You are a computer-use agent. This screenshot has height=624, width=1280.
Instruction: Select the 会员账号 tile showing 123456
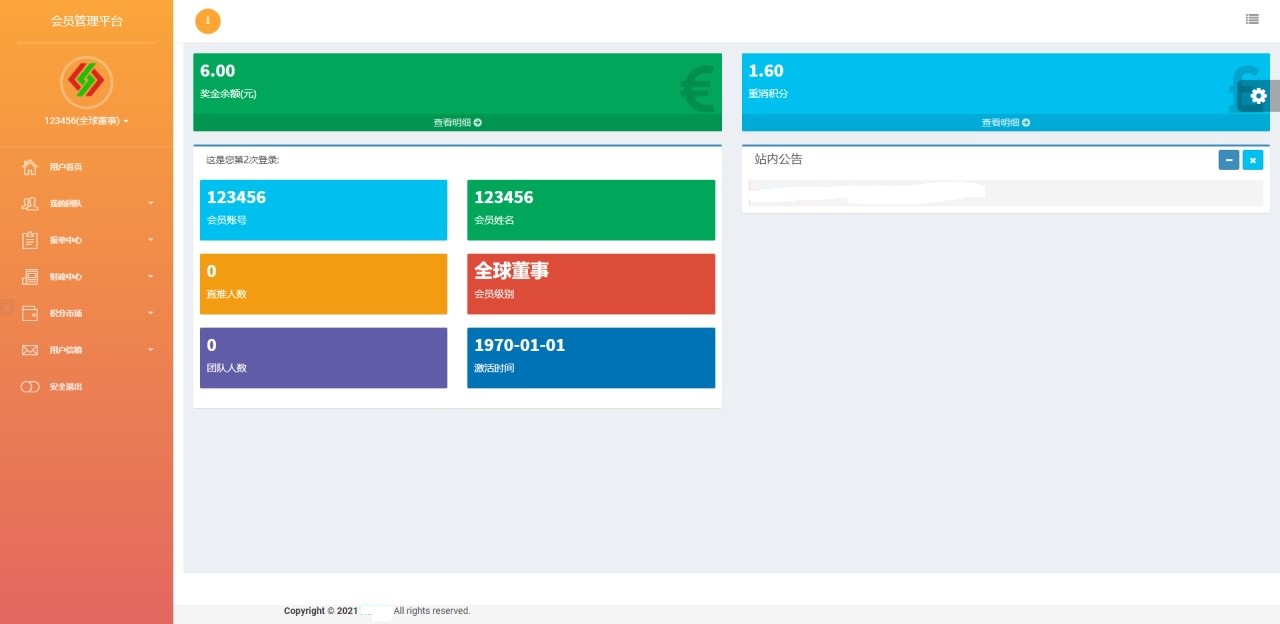pyautogui.click(x=323, y=210)
